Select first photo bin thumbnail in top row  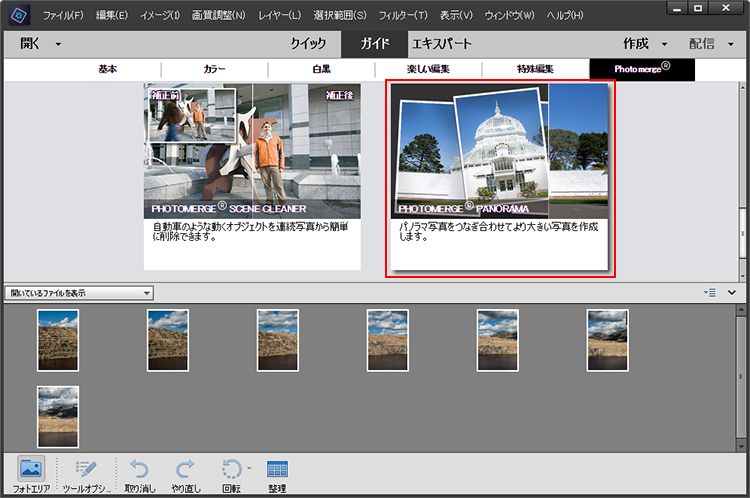click(58, 340)
